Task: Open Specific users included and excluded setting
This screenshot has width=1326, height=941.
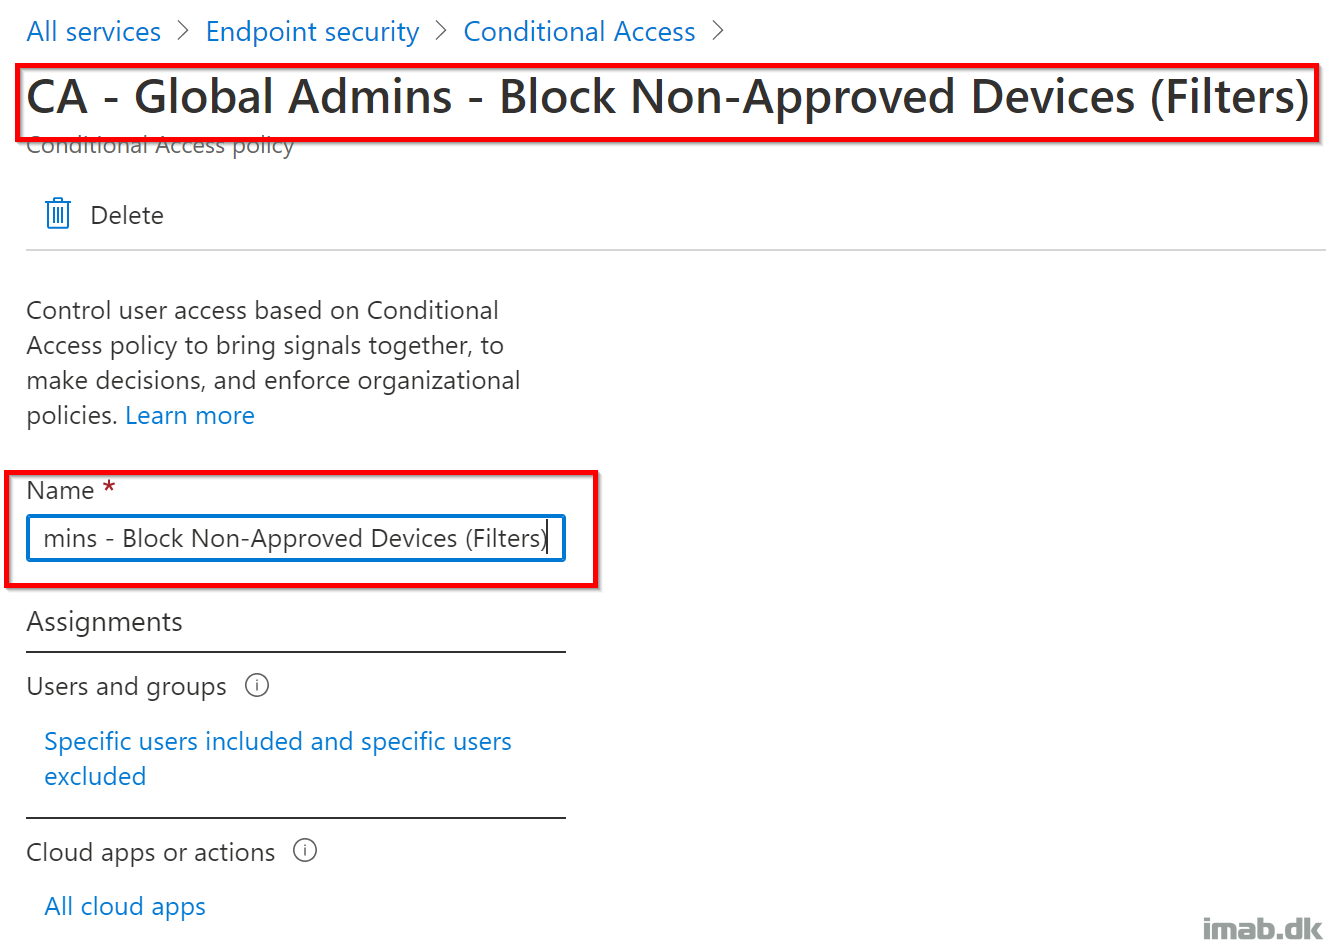Action: [278, 759]
